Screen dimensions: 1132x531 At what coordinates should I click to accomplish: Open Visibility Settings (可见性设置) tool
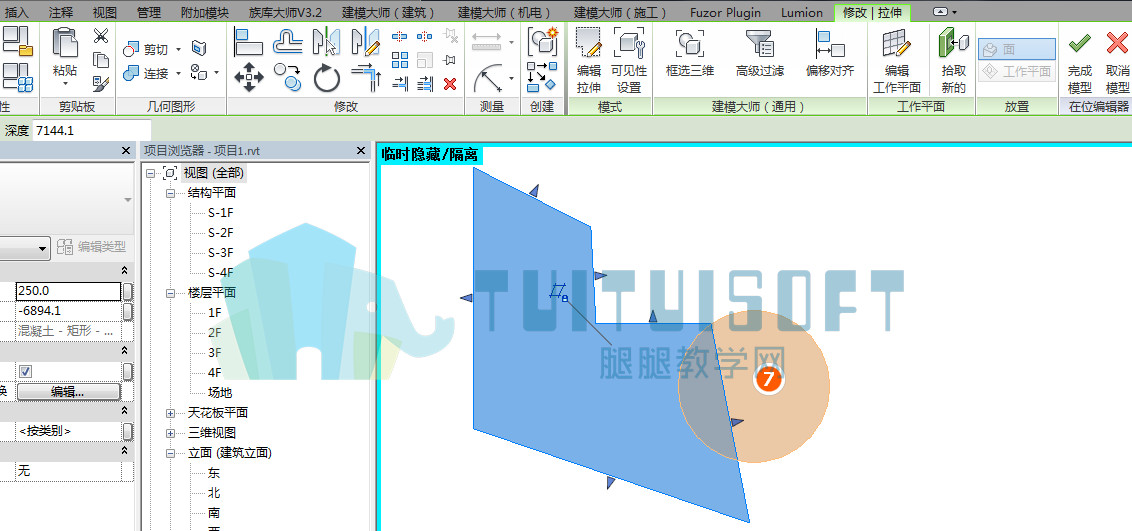point(629,43)
